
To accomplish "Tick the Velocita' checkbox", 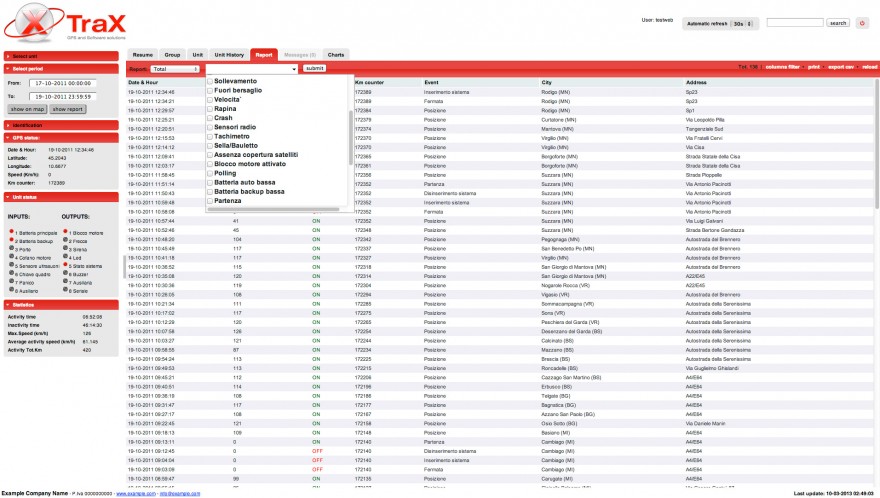I will pos(210,100).
